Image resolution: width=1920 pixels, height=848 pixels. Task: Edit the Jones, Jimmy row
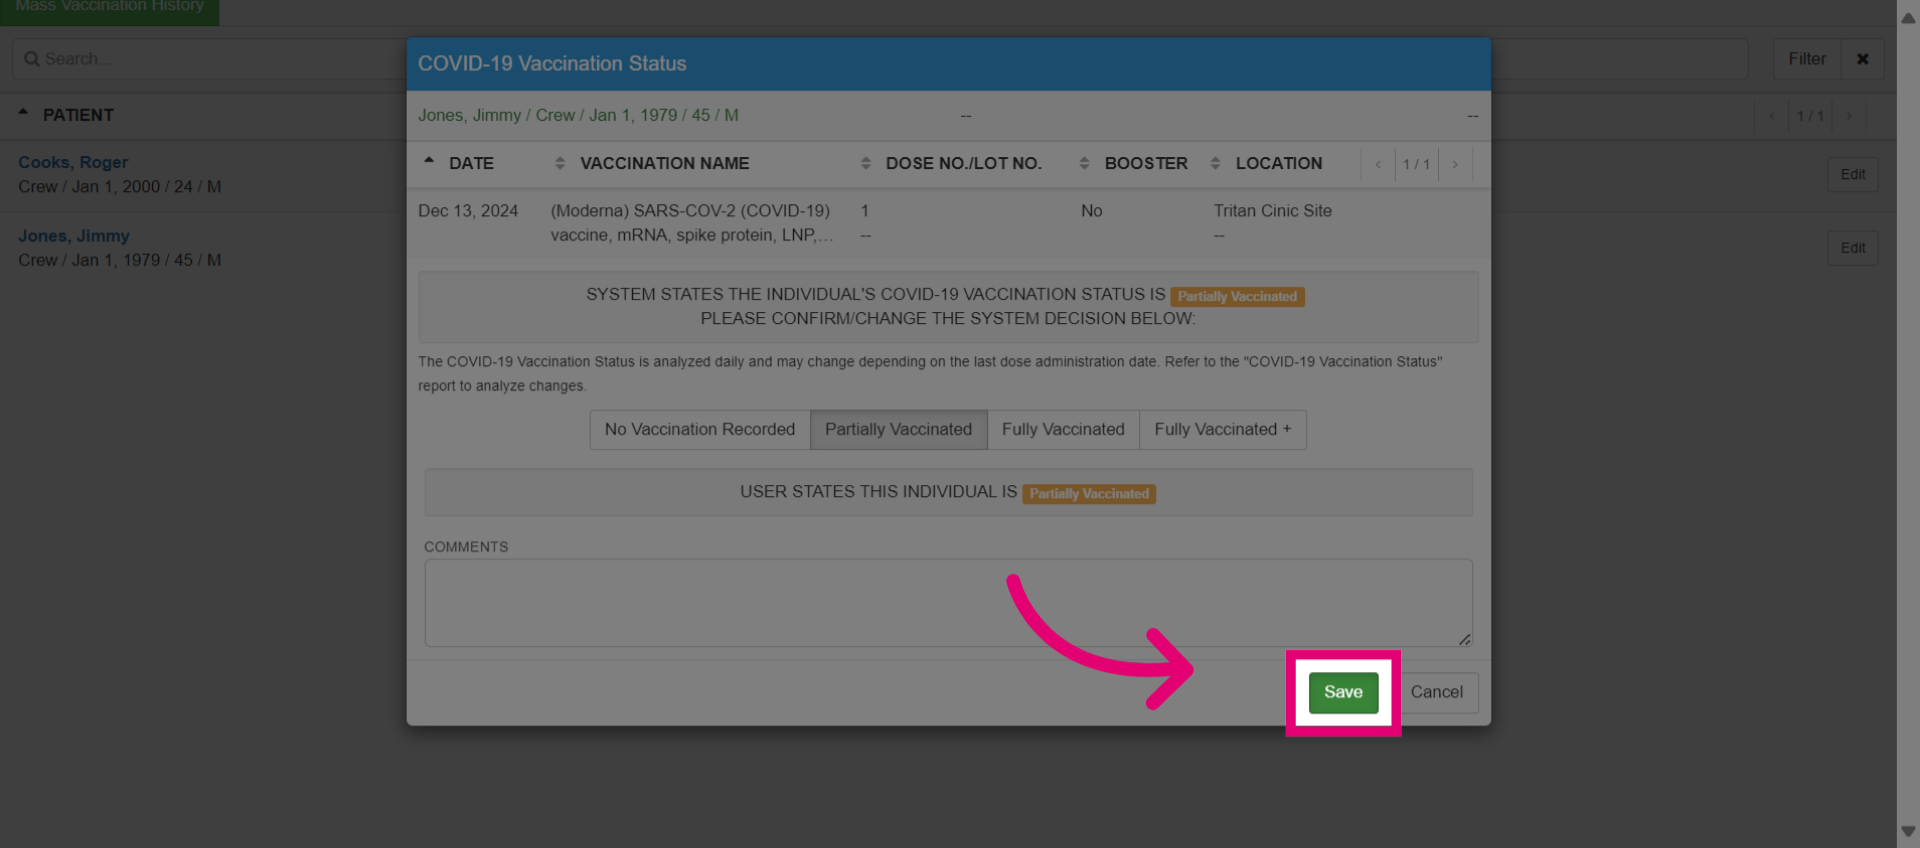click(x=1853, y=248)
